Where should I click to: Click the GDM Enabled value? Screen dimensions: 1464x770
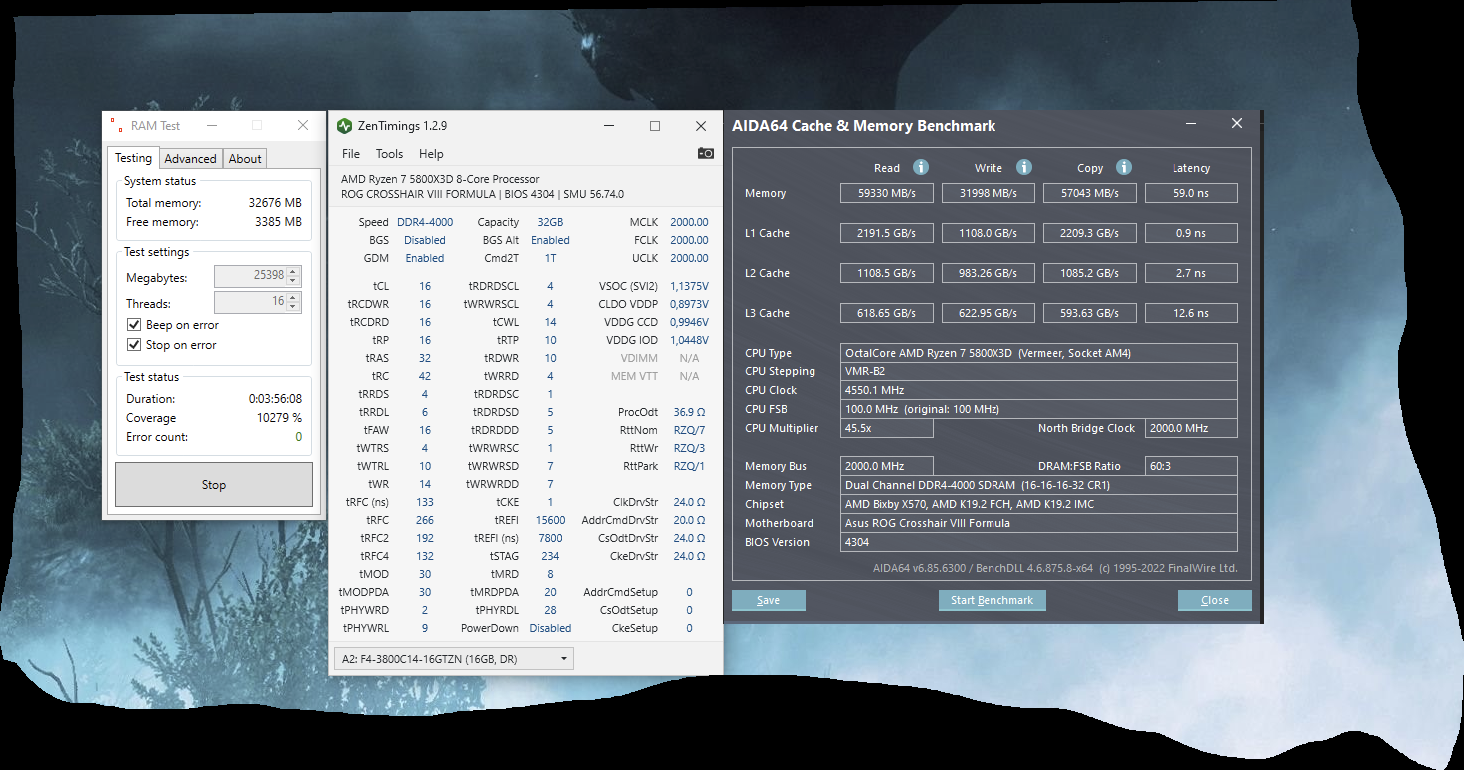coord(425,258)
